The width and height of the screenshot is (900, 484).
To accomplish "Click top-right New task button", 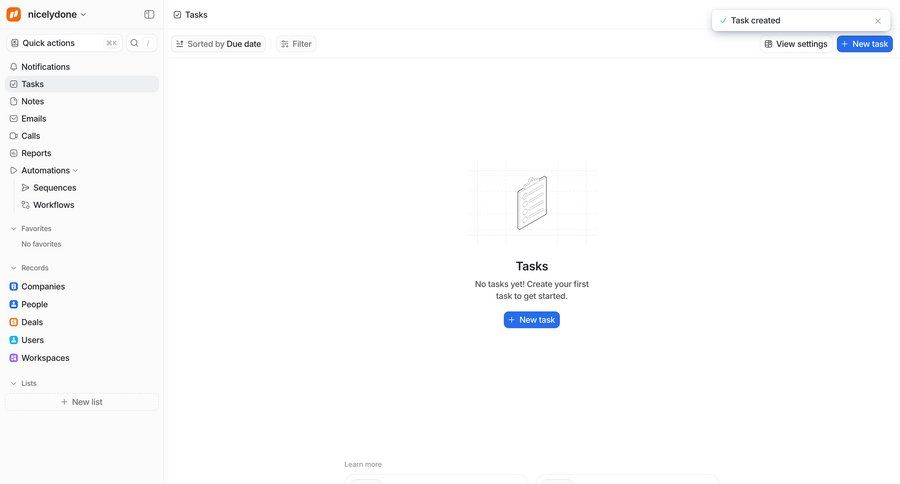I will (x=864, y=44).
